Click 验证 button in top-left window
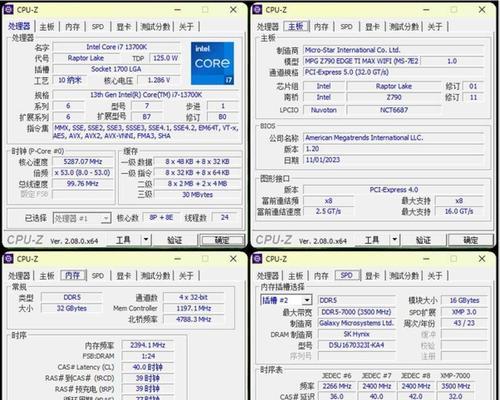 (x=174, y=240)
